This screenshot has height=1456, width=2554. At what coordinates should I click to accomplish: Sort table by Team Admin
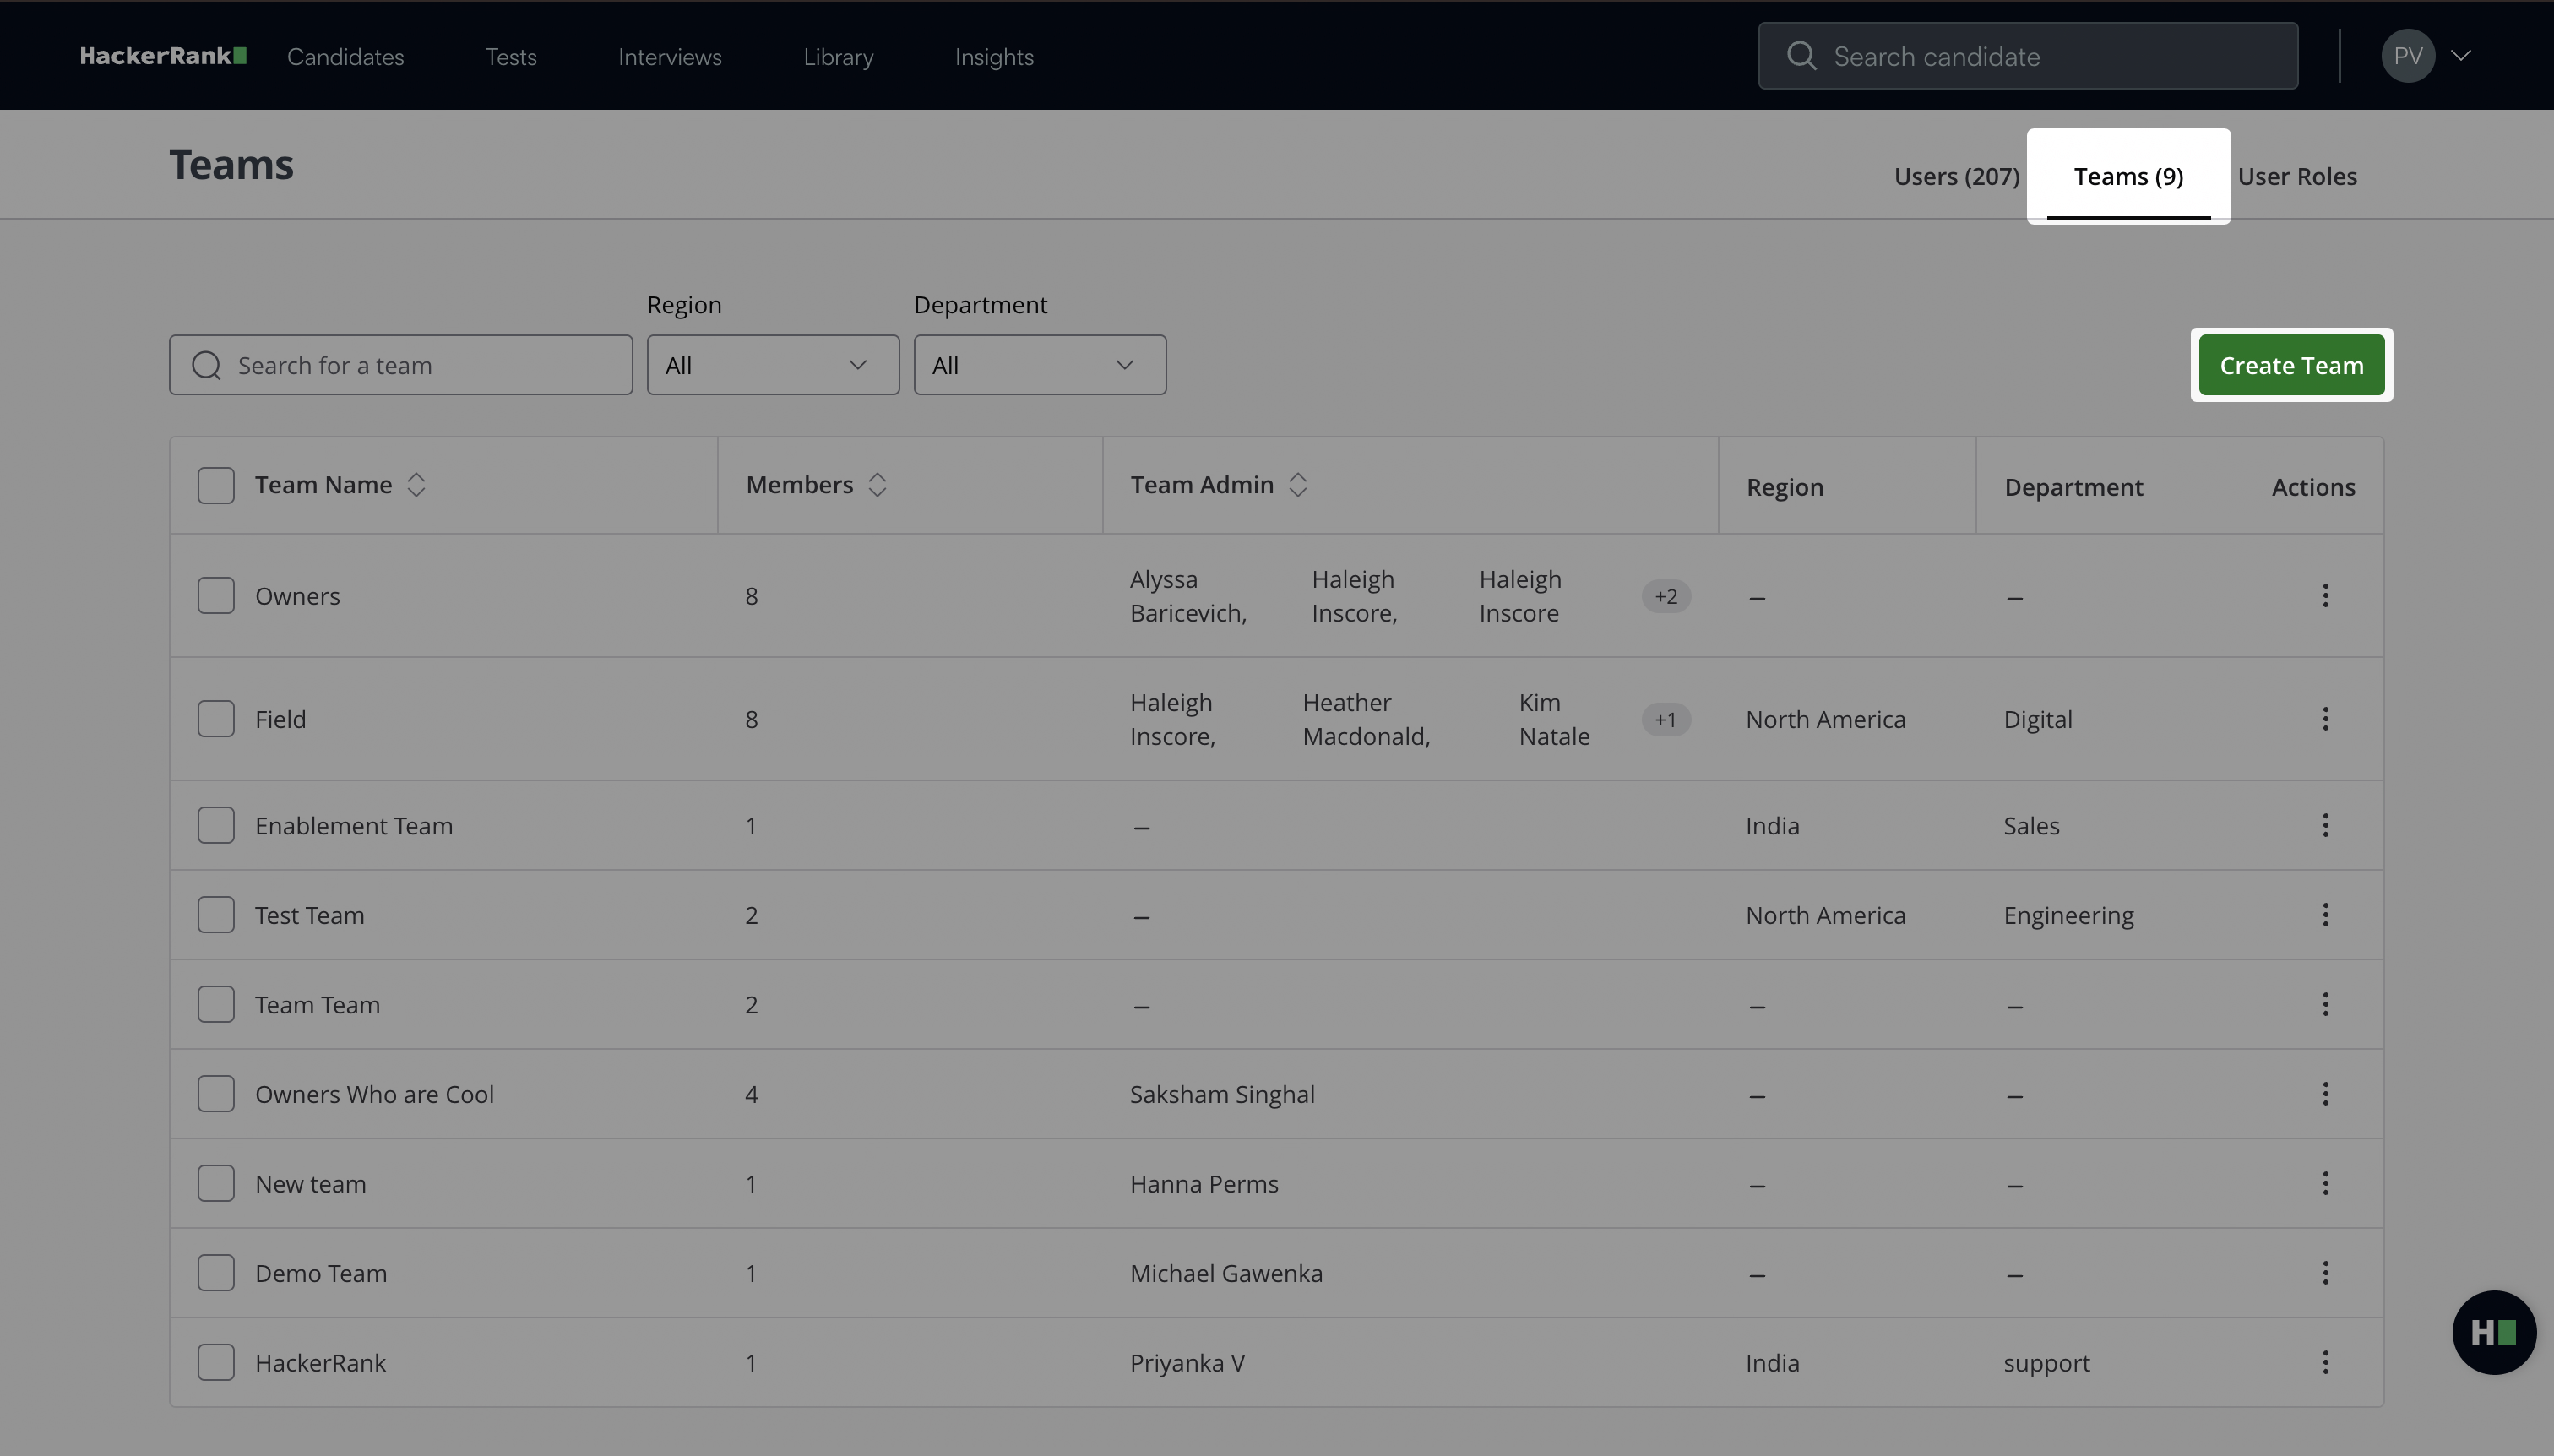[x=1297, y=485]
